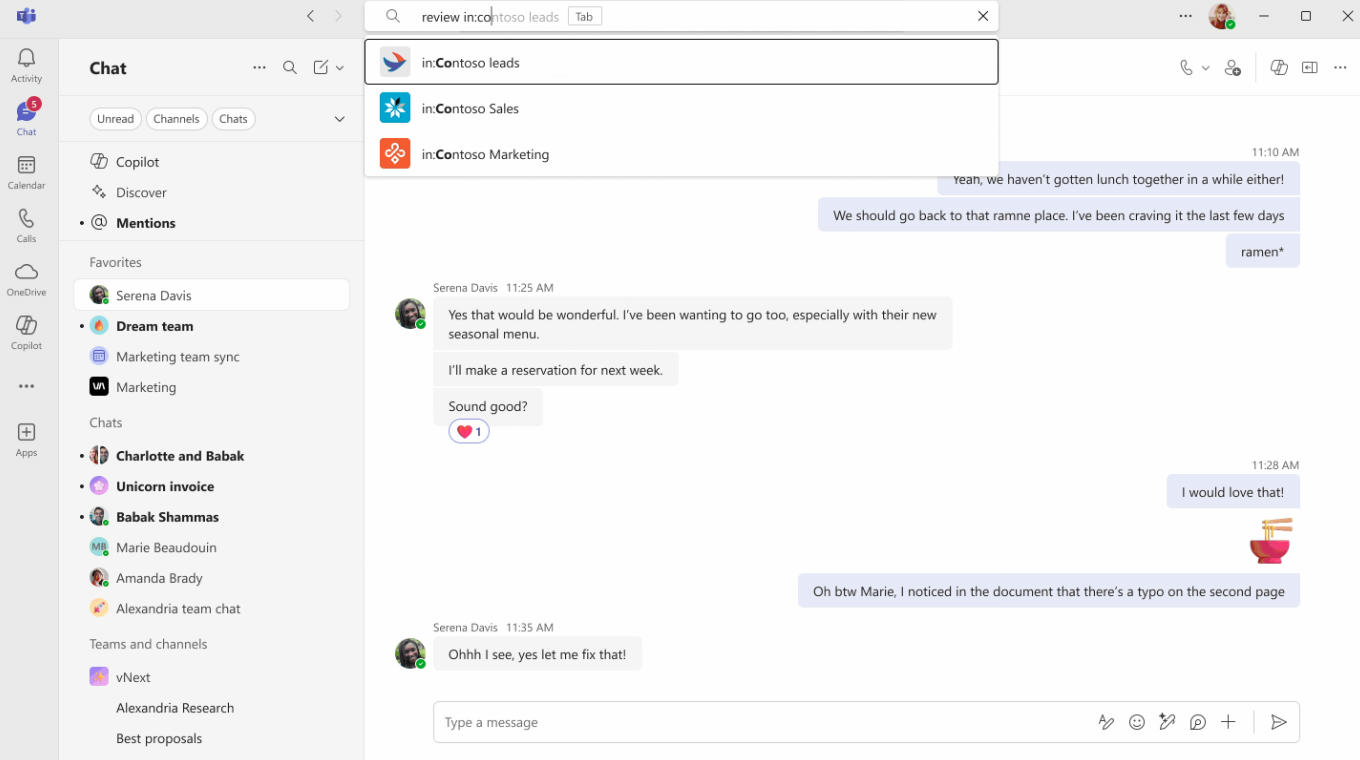Select the Serena Davis chat
Image resolution: width=1360 pixels, height=760 pixels.
211,295
